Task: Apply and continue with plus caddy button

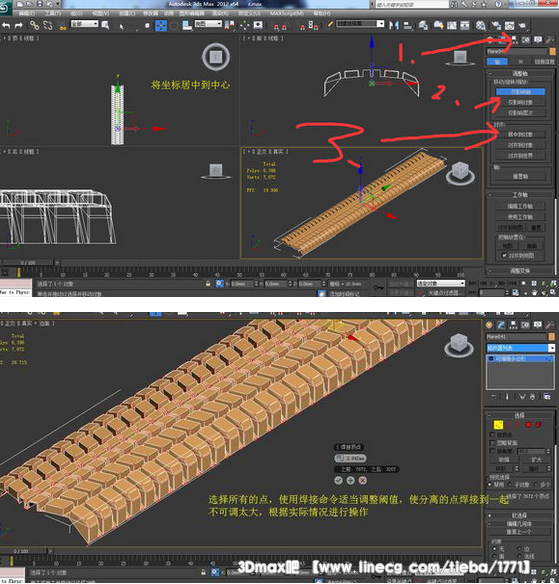Action: [350, 480]
